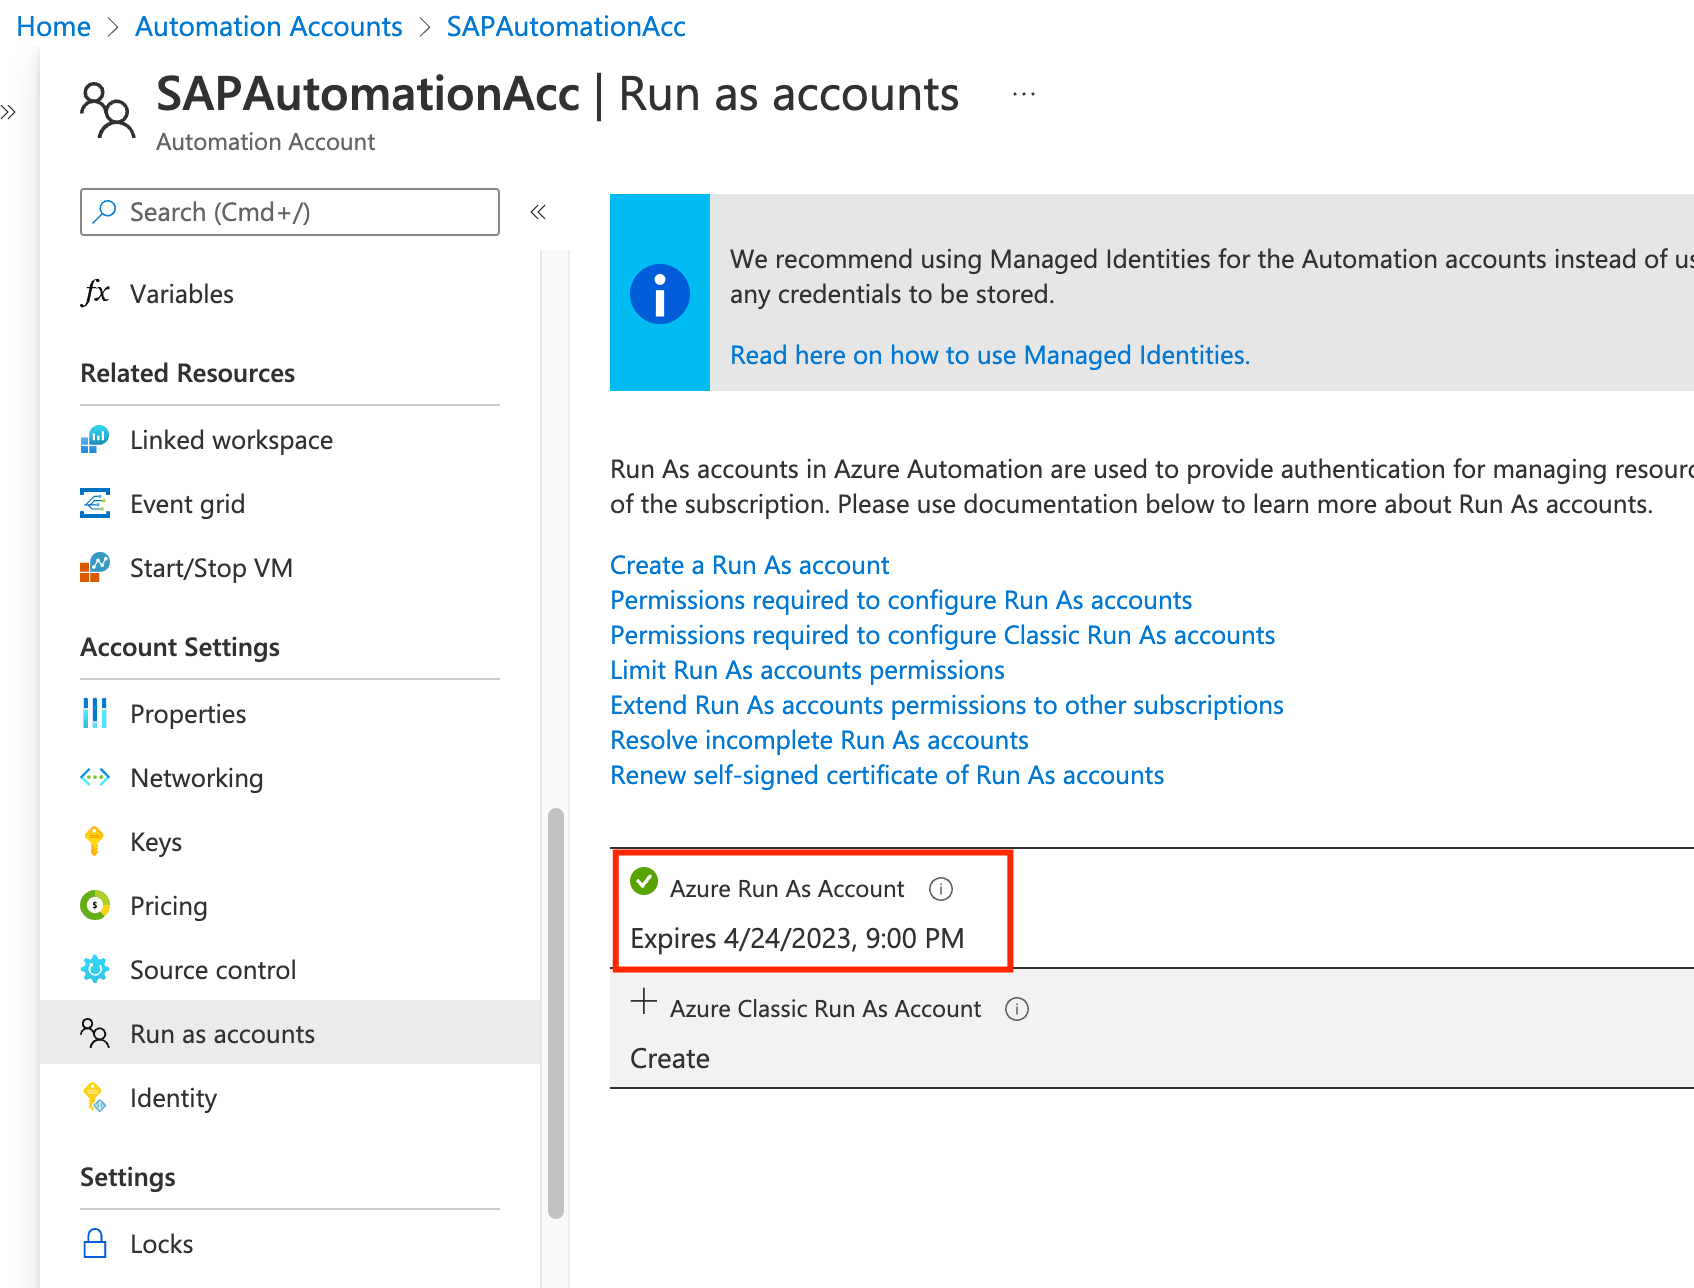The width and height of the screenshot is (1694, 1288).
Task: Open Renew self-signed certificate of Run As accounts
Action: (887, 775)
